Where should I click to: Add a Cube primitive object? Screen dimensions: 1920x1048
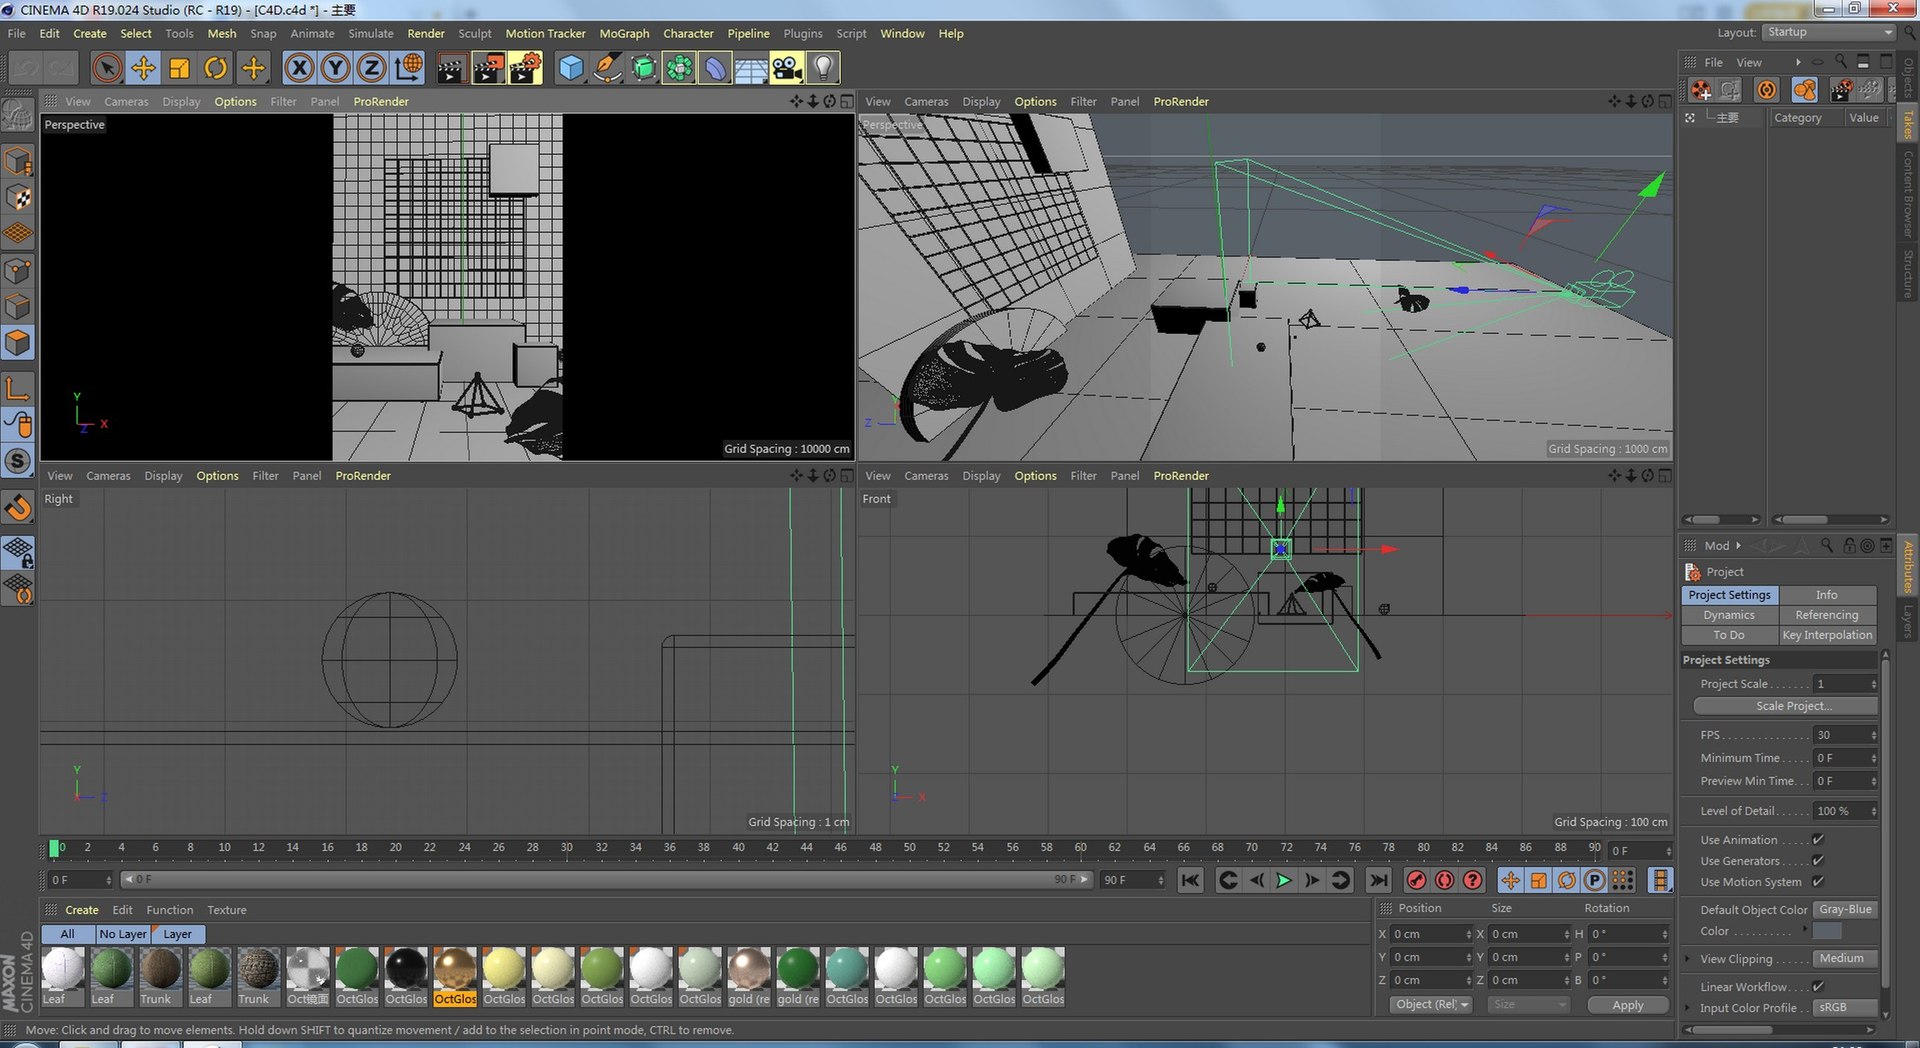tap(571, 68)
